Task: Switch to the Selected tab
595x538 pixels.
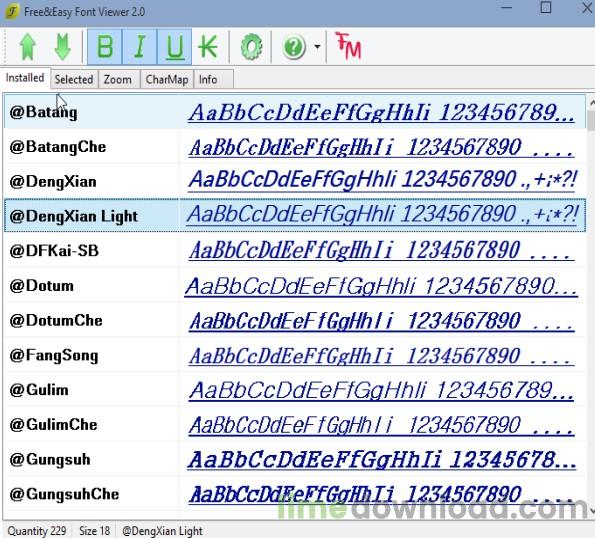Action: (74, 79)
